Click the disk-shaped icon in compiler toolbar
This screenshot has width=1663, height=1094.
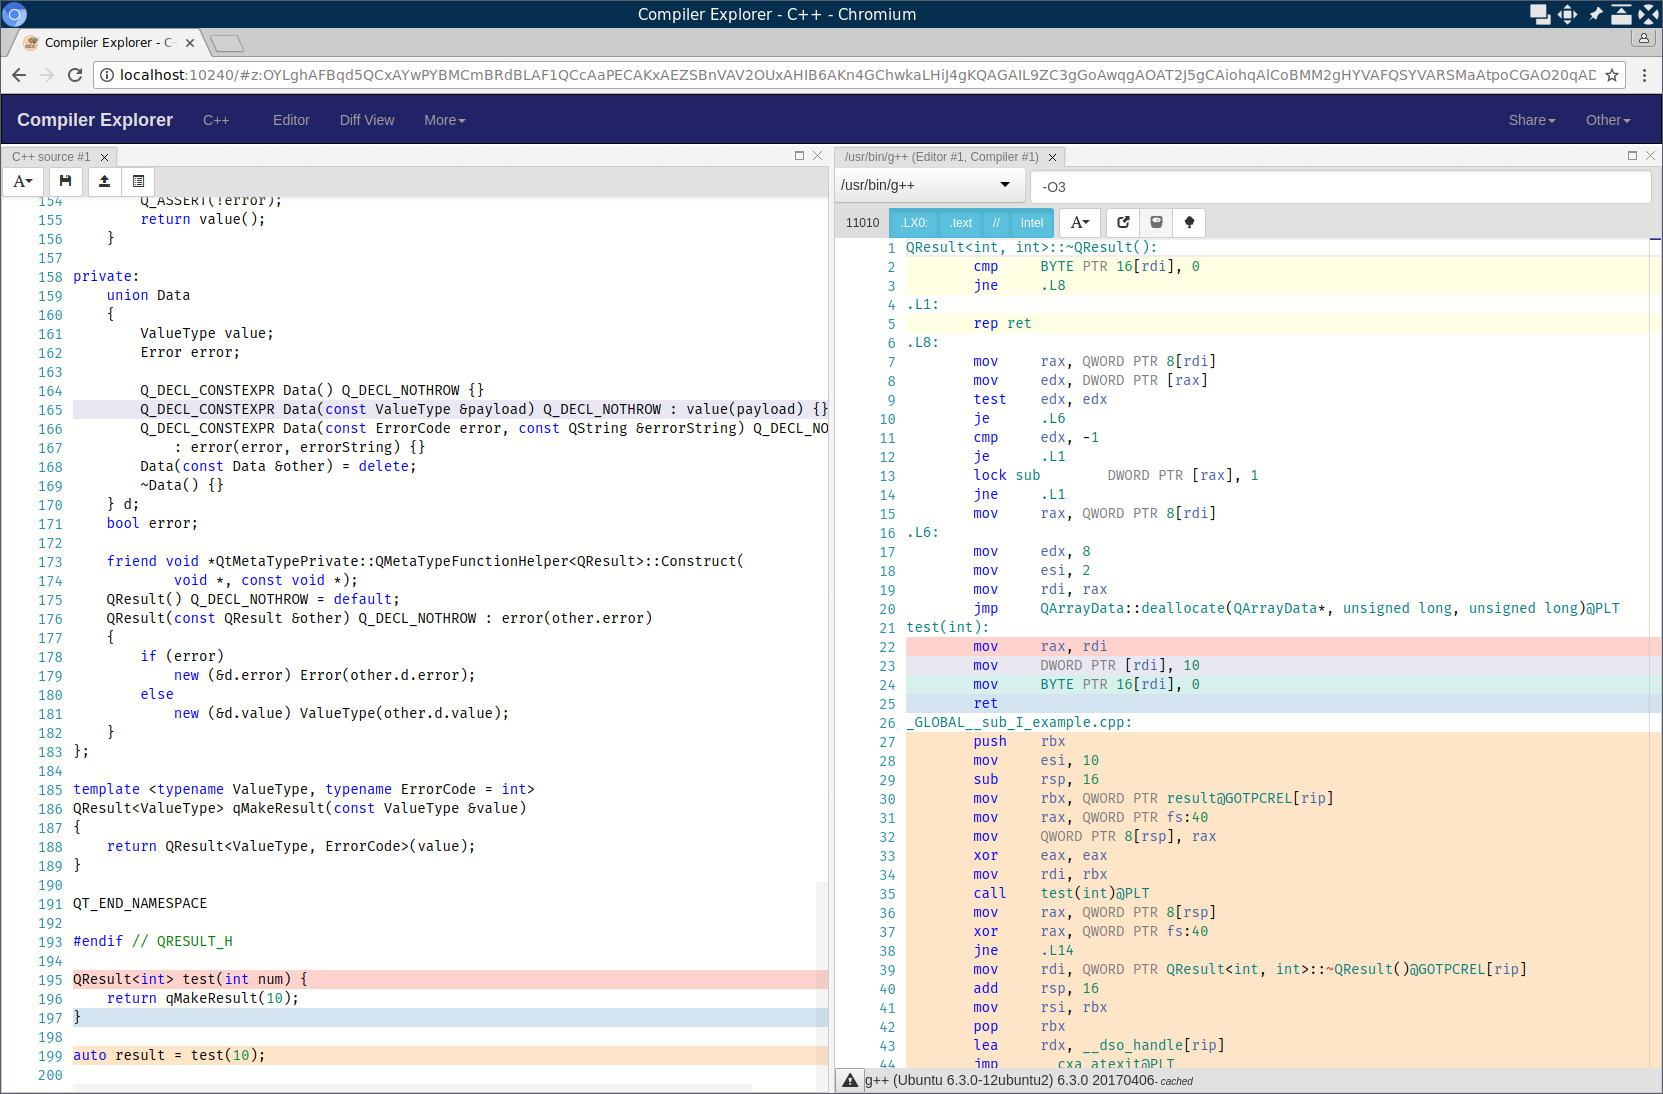coord(1156,222)
